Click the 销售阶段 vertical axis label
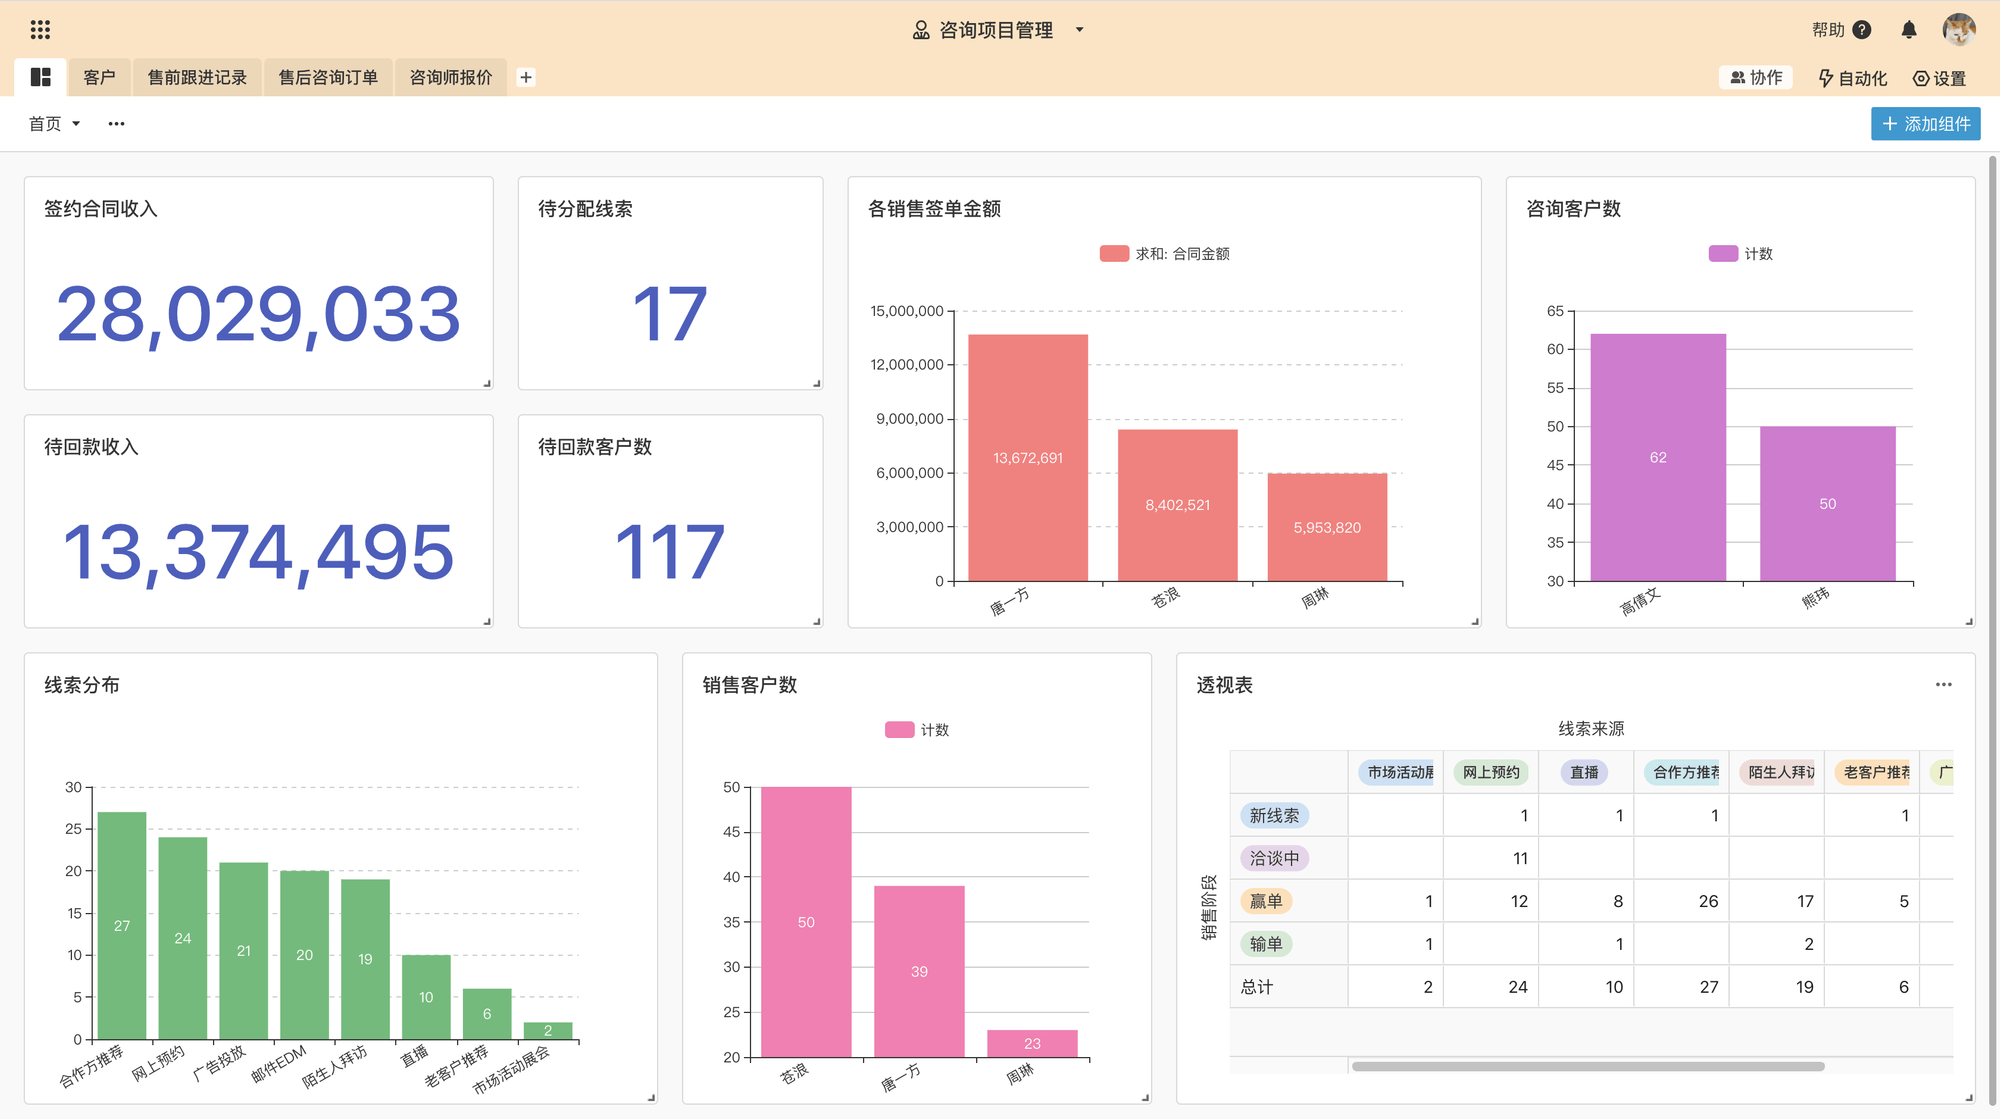This screenshot has height=1119, width=2000. pos(1209,907)
